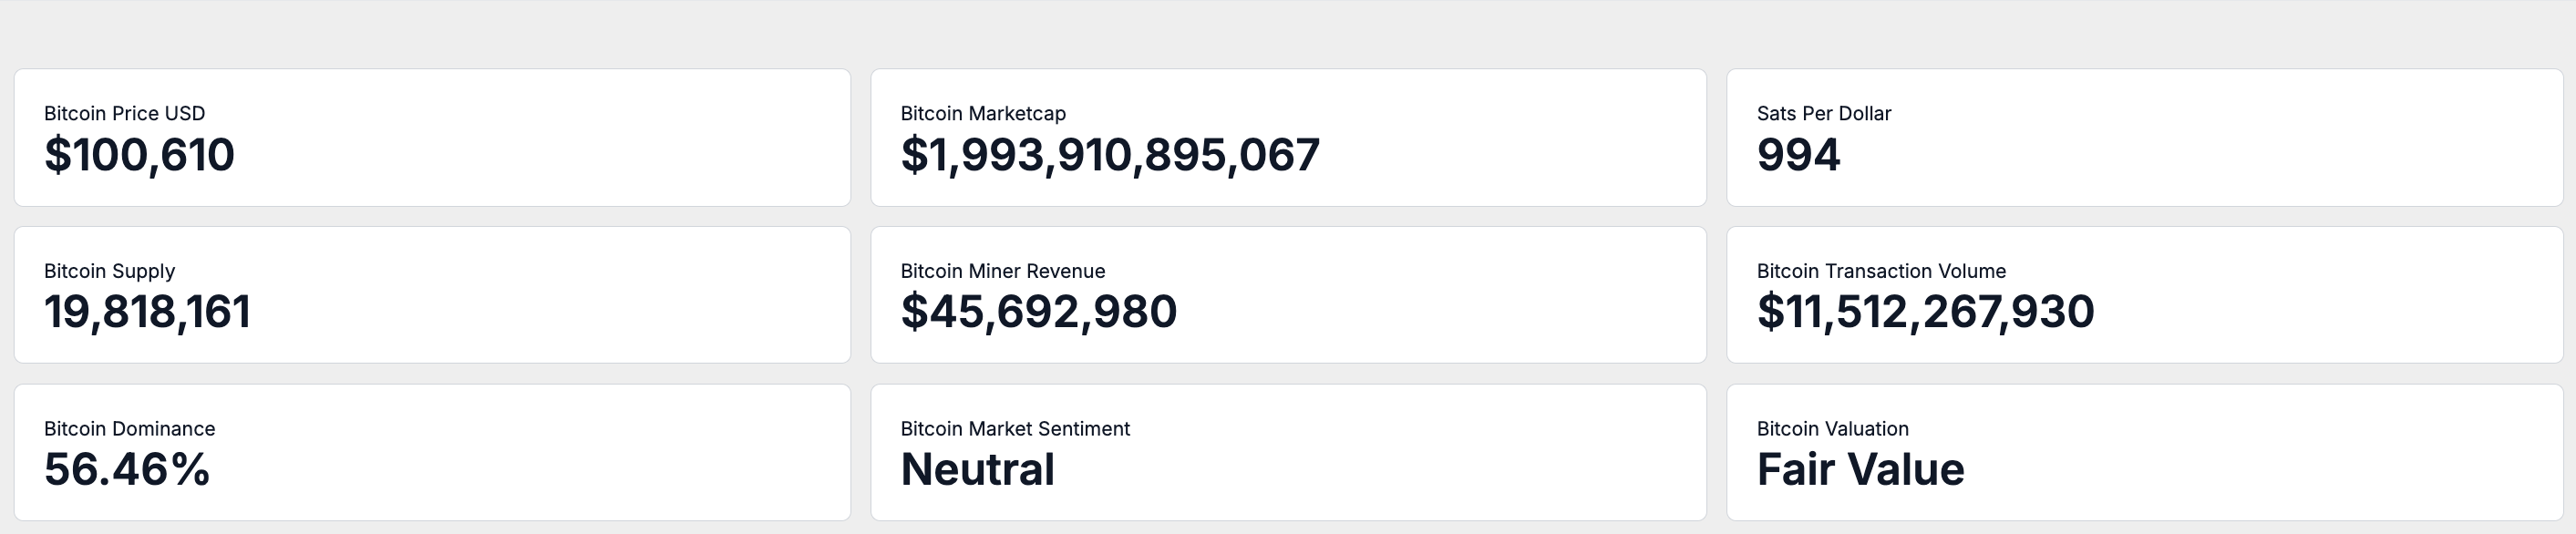This screenshot has width=2576, height=534.
Task: Select the Bitcoin Marketcap label
Action: (x=983, y=113)
